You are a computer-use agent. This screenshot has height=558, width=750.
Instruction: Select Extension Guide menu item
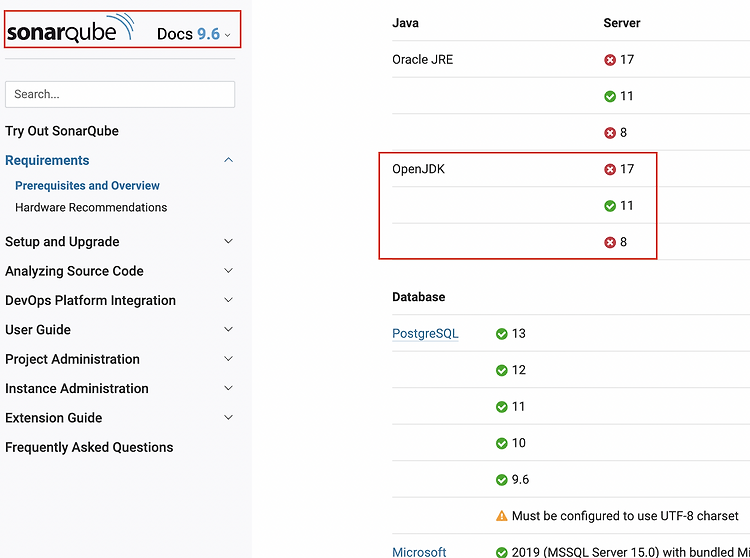click(x=54, y=418)
